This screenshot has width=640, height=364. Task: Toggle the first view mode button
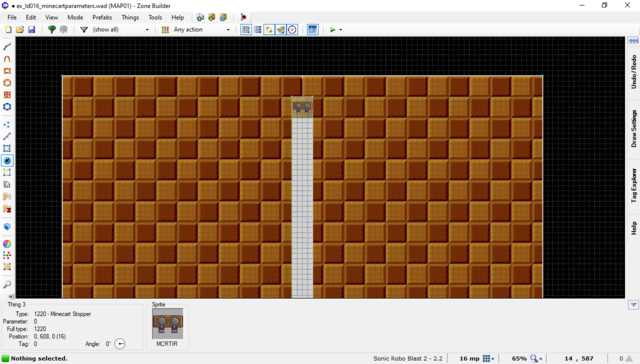pyautogui.click(x=246, y=29)
